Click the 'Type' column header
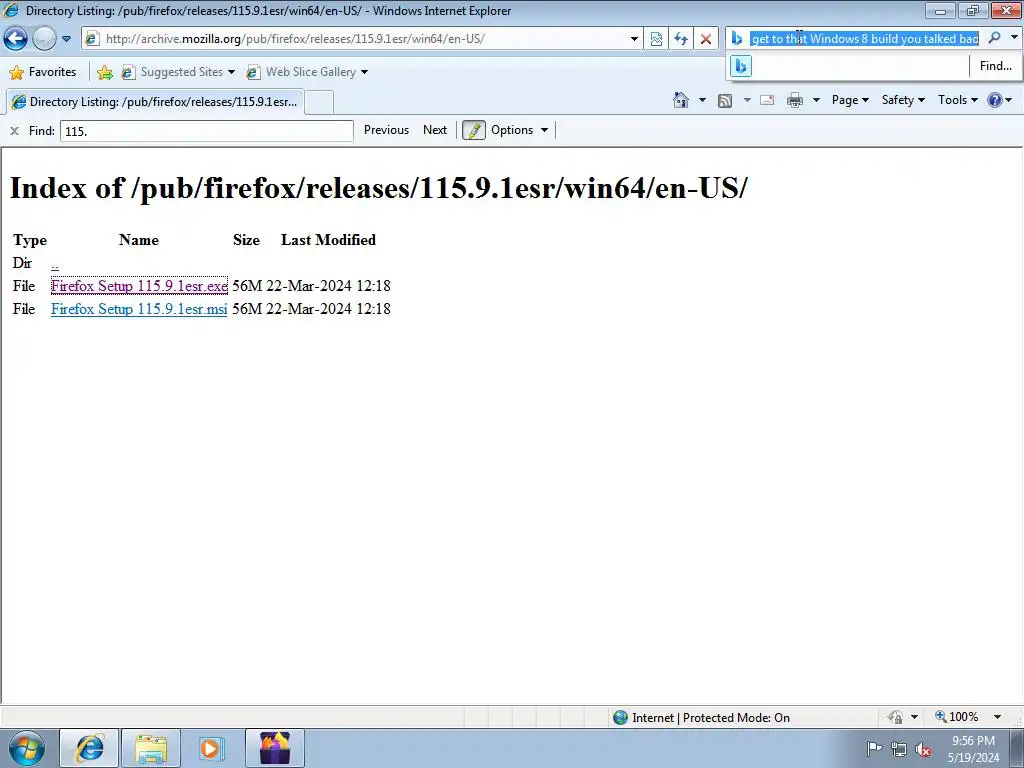Image resolution: width=1024 pixels, height=768 pixels. 30,240
